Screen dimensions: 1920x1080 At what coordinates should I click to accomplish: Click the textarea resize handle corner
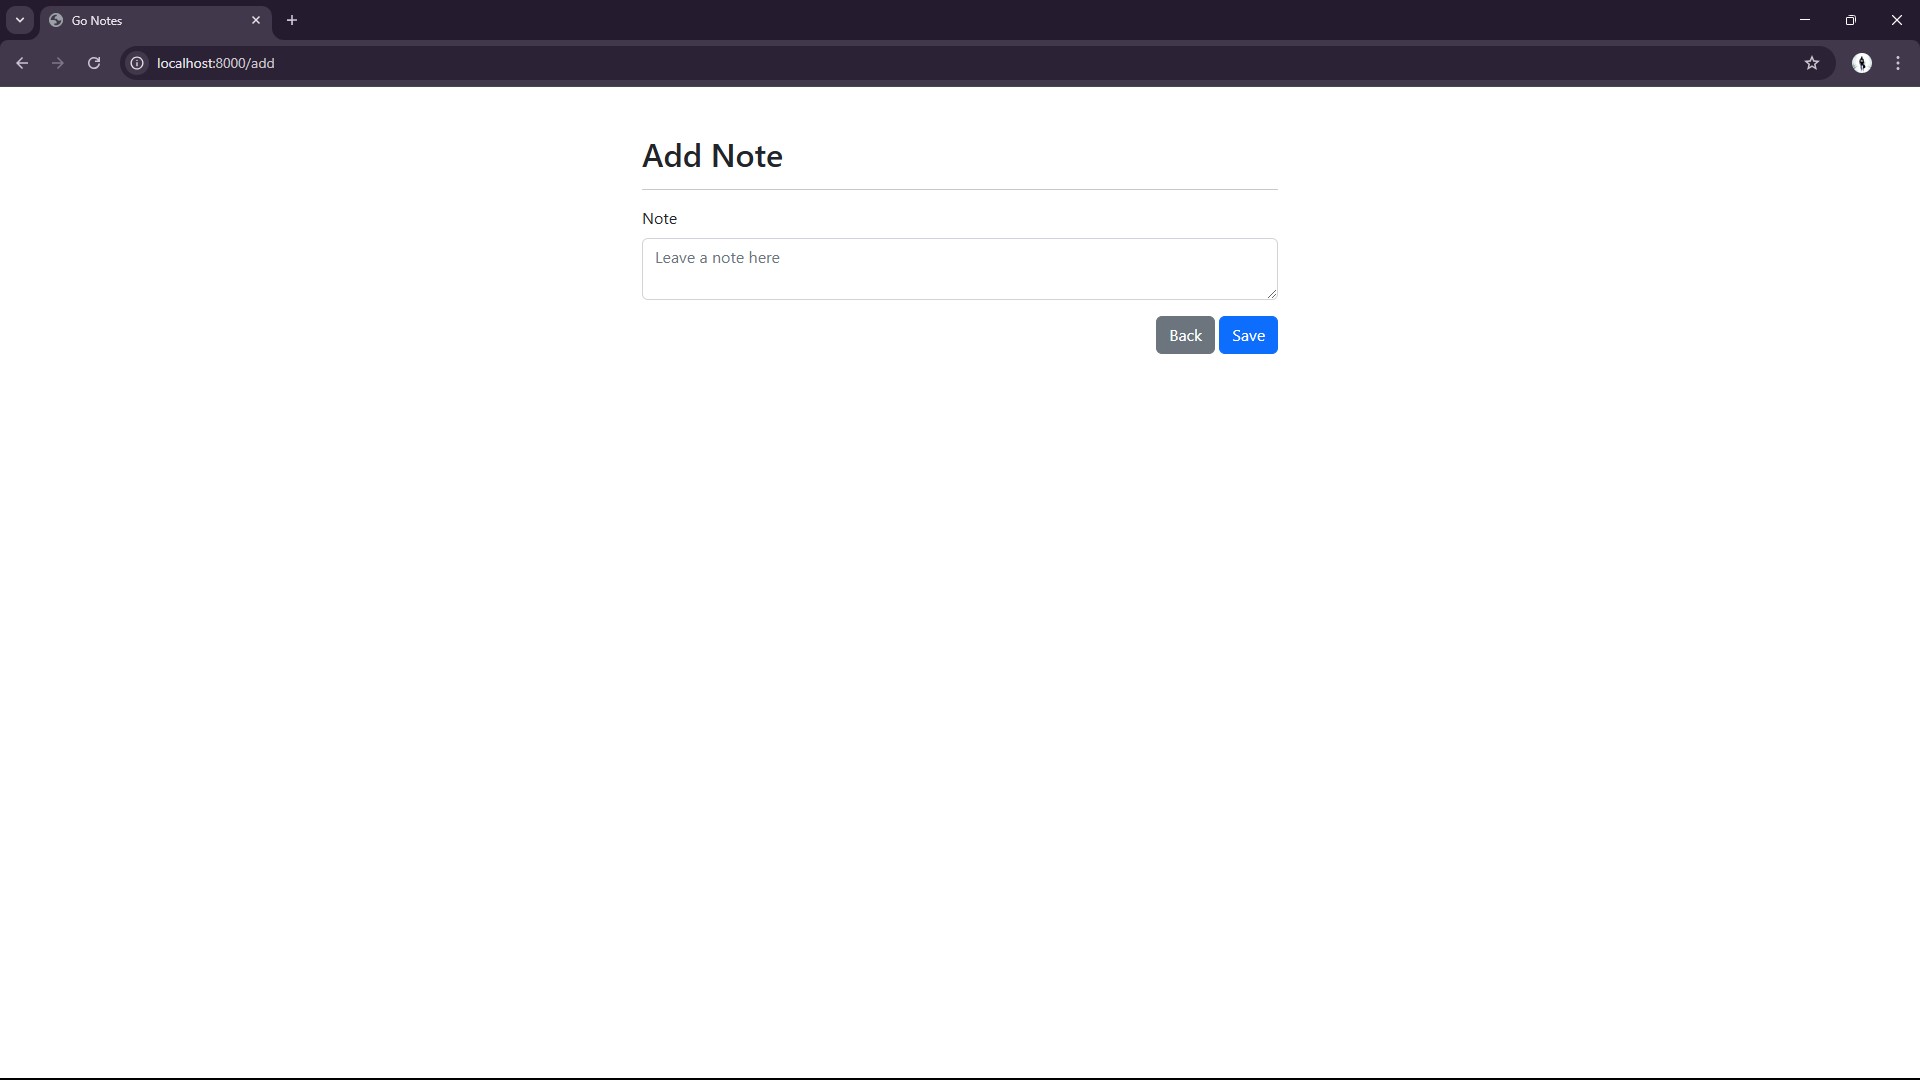pos(1271,293)
